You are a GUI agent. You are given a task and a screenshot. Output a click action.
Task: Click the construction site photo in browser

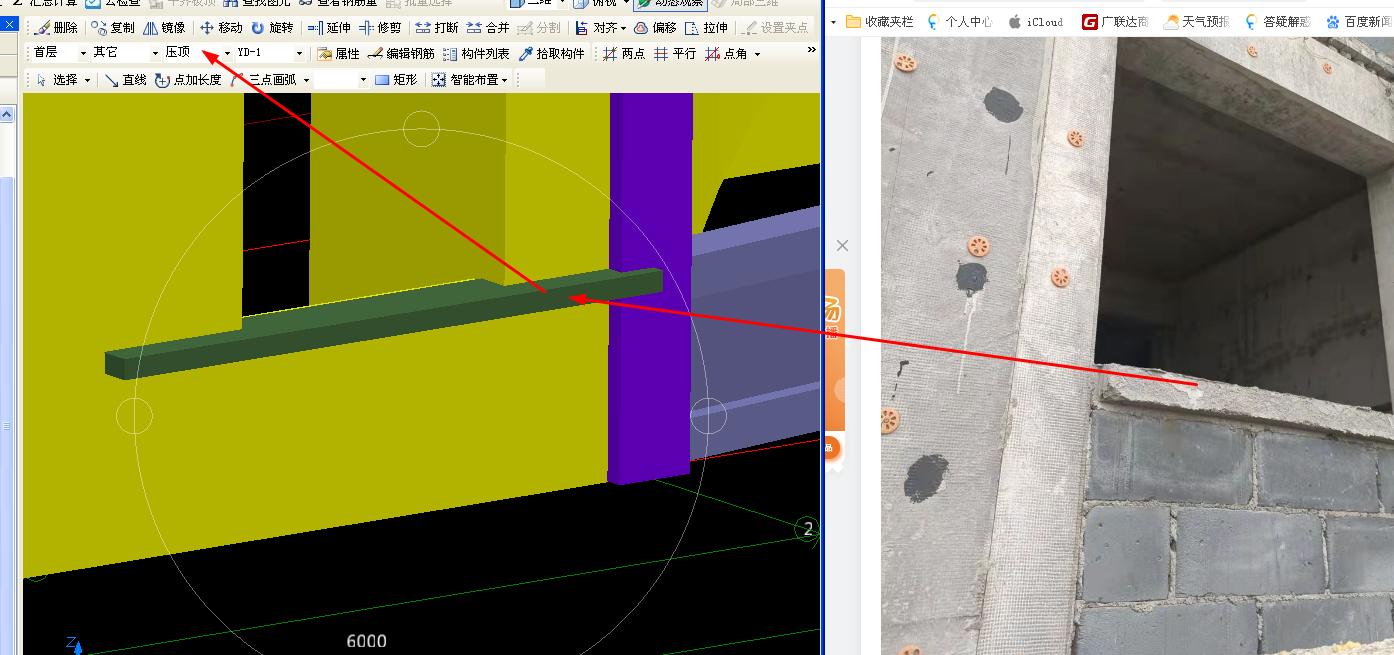(1137, 346)
